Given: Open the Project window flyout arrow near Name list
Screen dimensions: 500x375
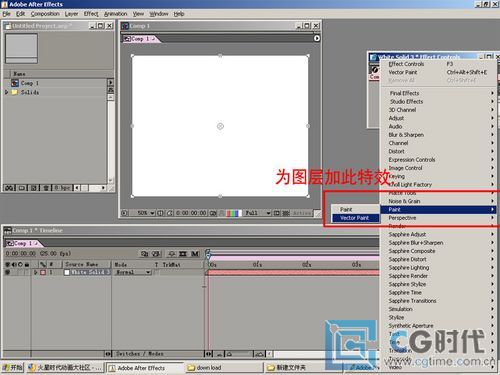Looking at the screenshot, I should (111, 82).
